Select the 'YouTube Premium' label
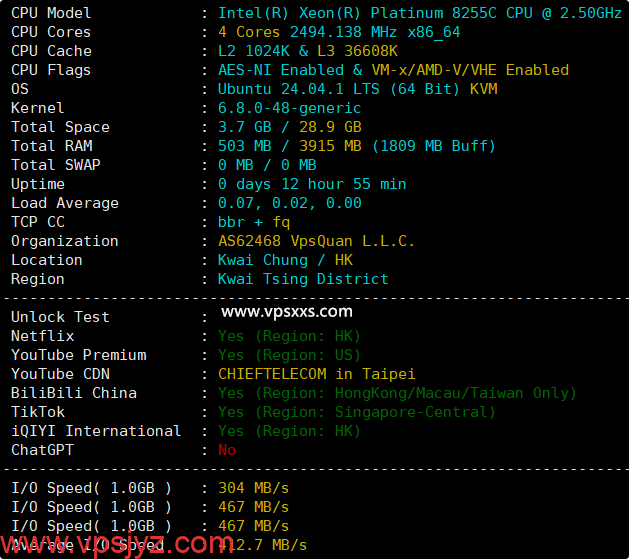629x559 pixels. [x=79, y=355]
